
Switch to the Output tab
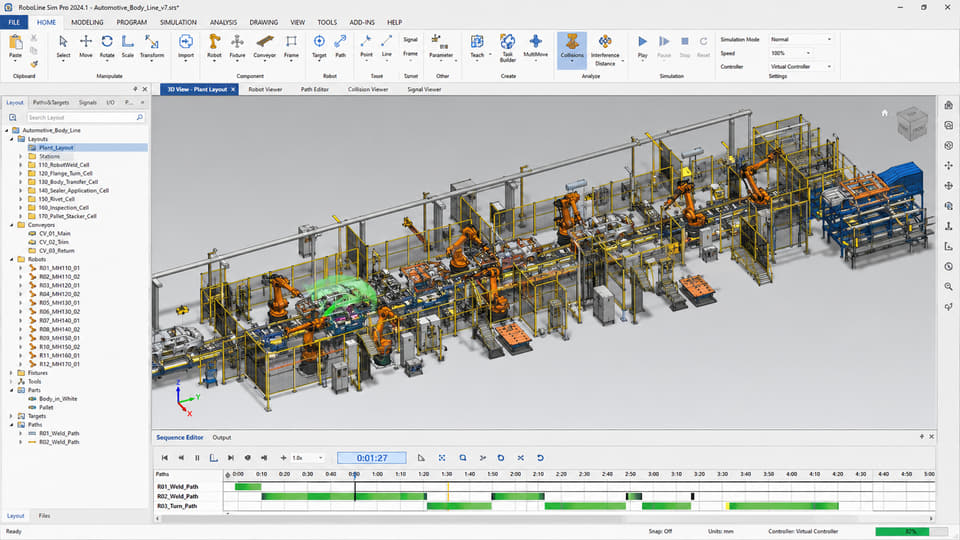tap(222, 437)
